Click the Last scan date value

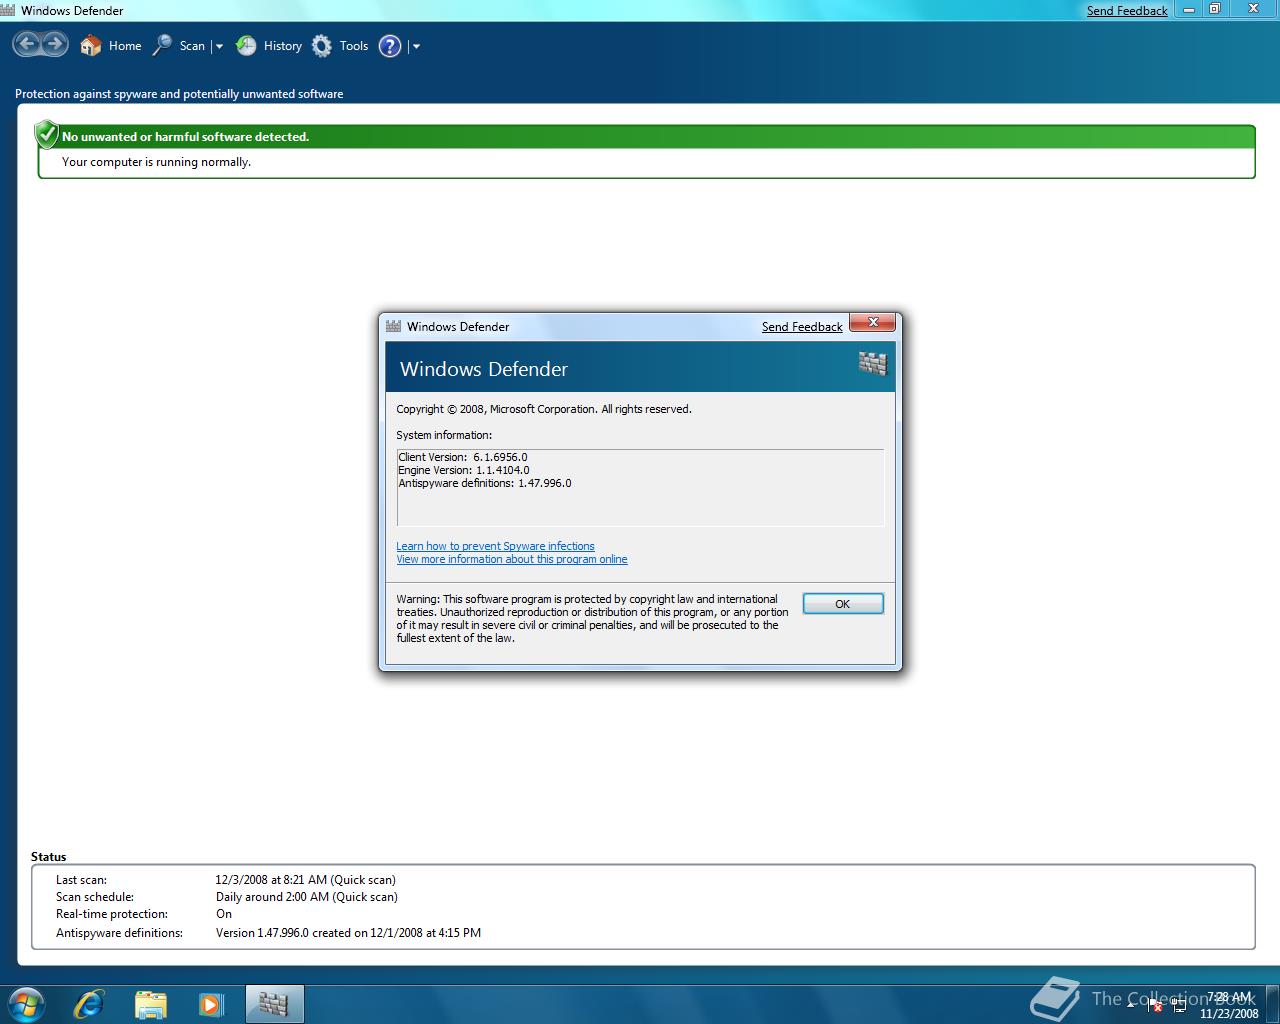[x=306, y=880]
